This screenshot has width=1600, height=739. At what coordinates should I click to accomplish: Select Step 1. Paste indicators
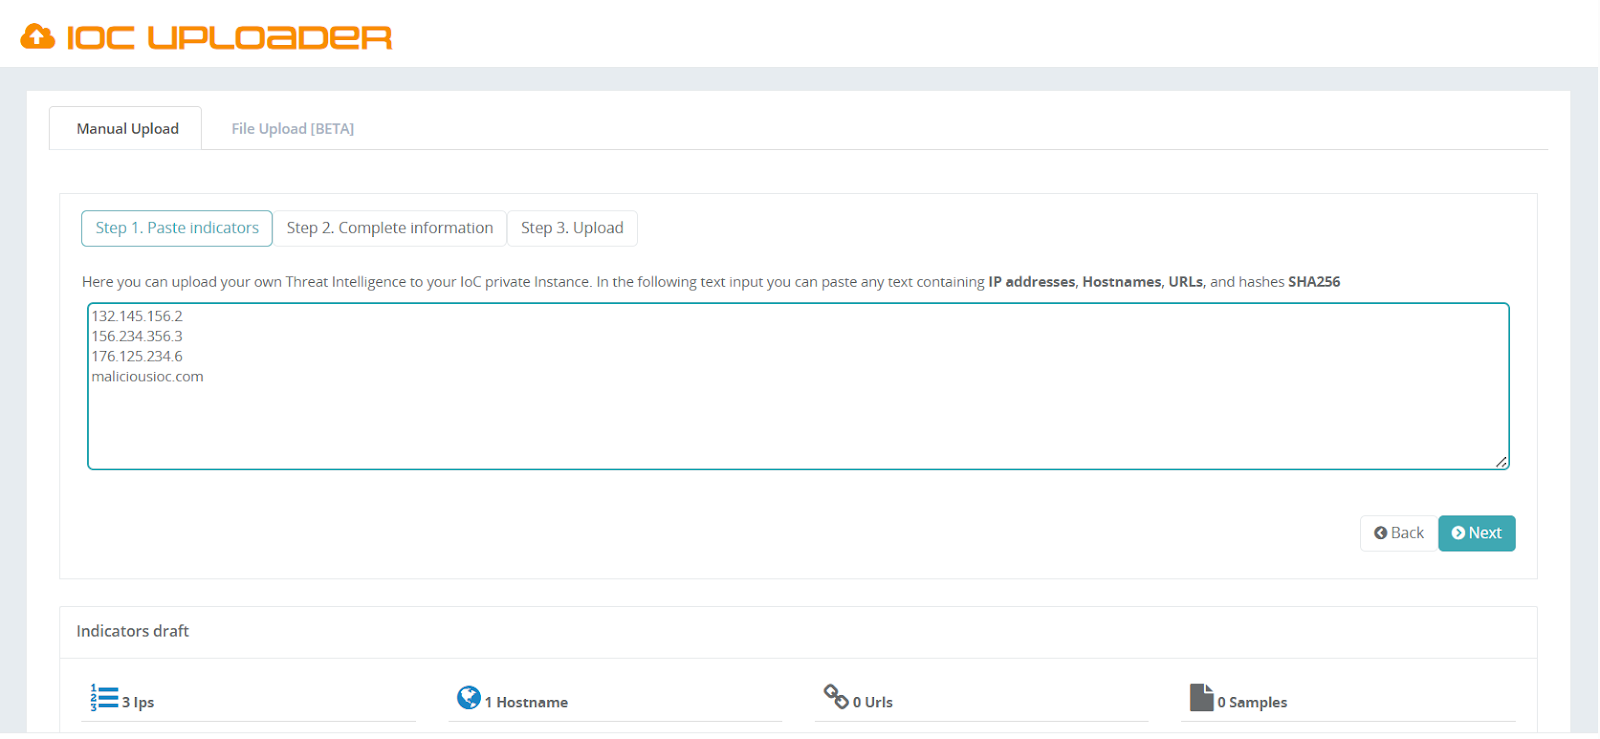pos(177,228)
